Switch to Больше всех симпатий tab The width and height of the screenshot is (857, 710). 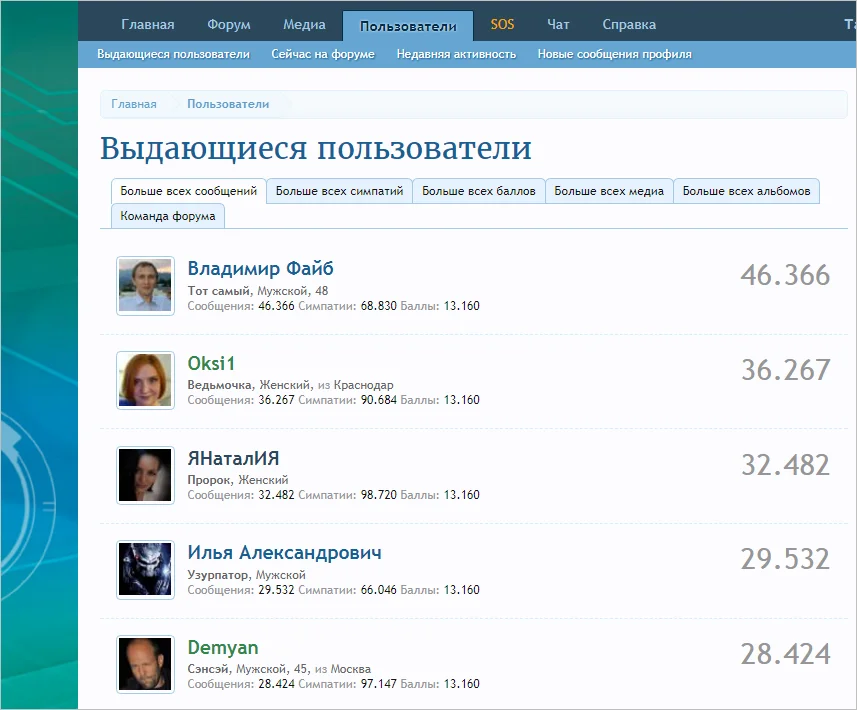[339, 191]
